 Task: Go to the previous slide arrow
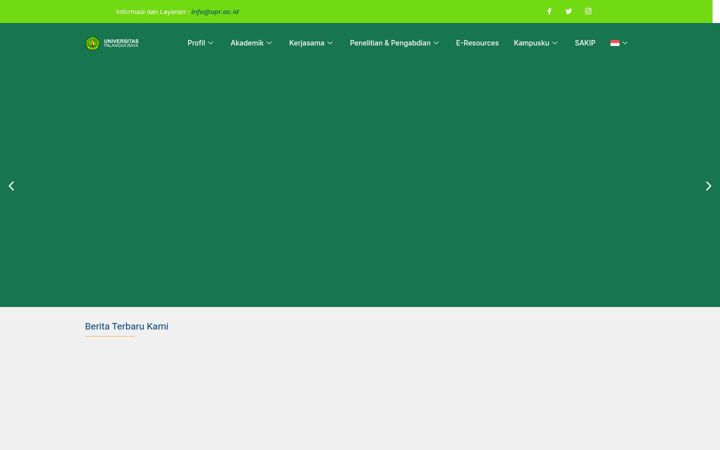[11, 186]
